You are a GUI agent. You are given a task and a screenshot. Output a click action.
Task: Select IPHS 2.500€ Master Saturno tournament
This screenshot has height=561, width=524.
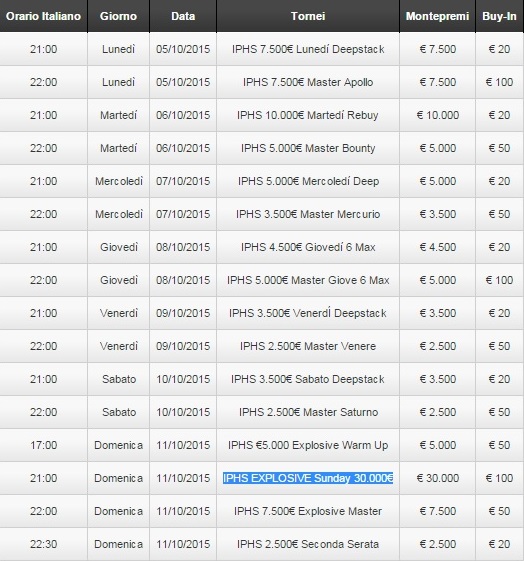(308, 412)
